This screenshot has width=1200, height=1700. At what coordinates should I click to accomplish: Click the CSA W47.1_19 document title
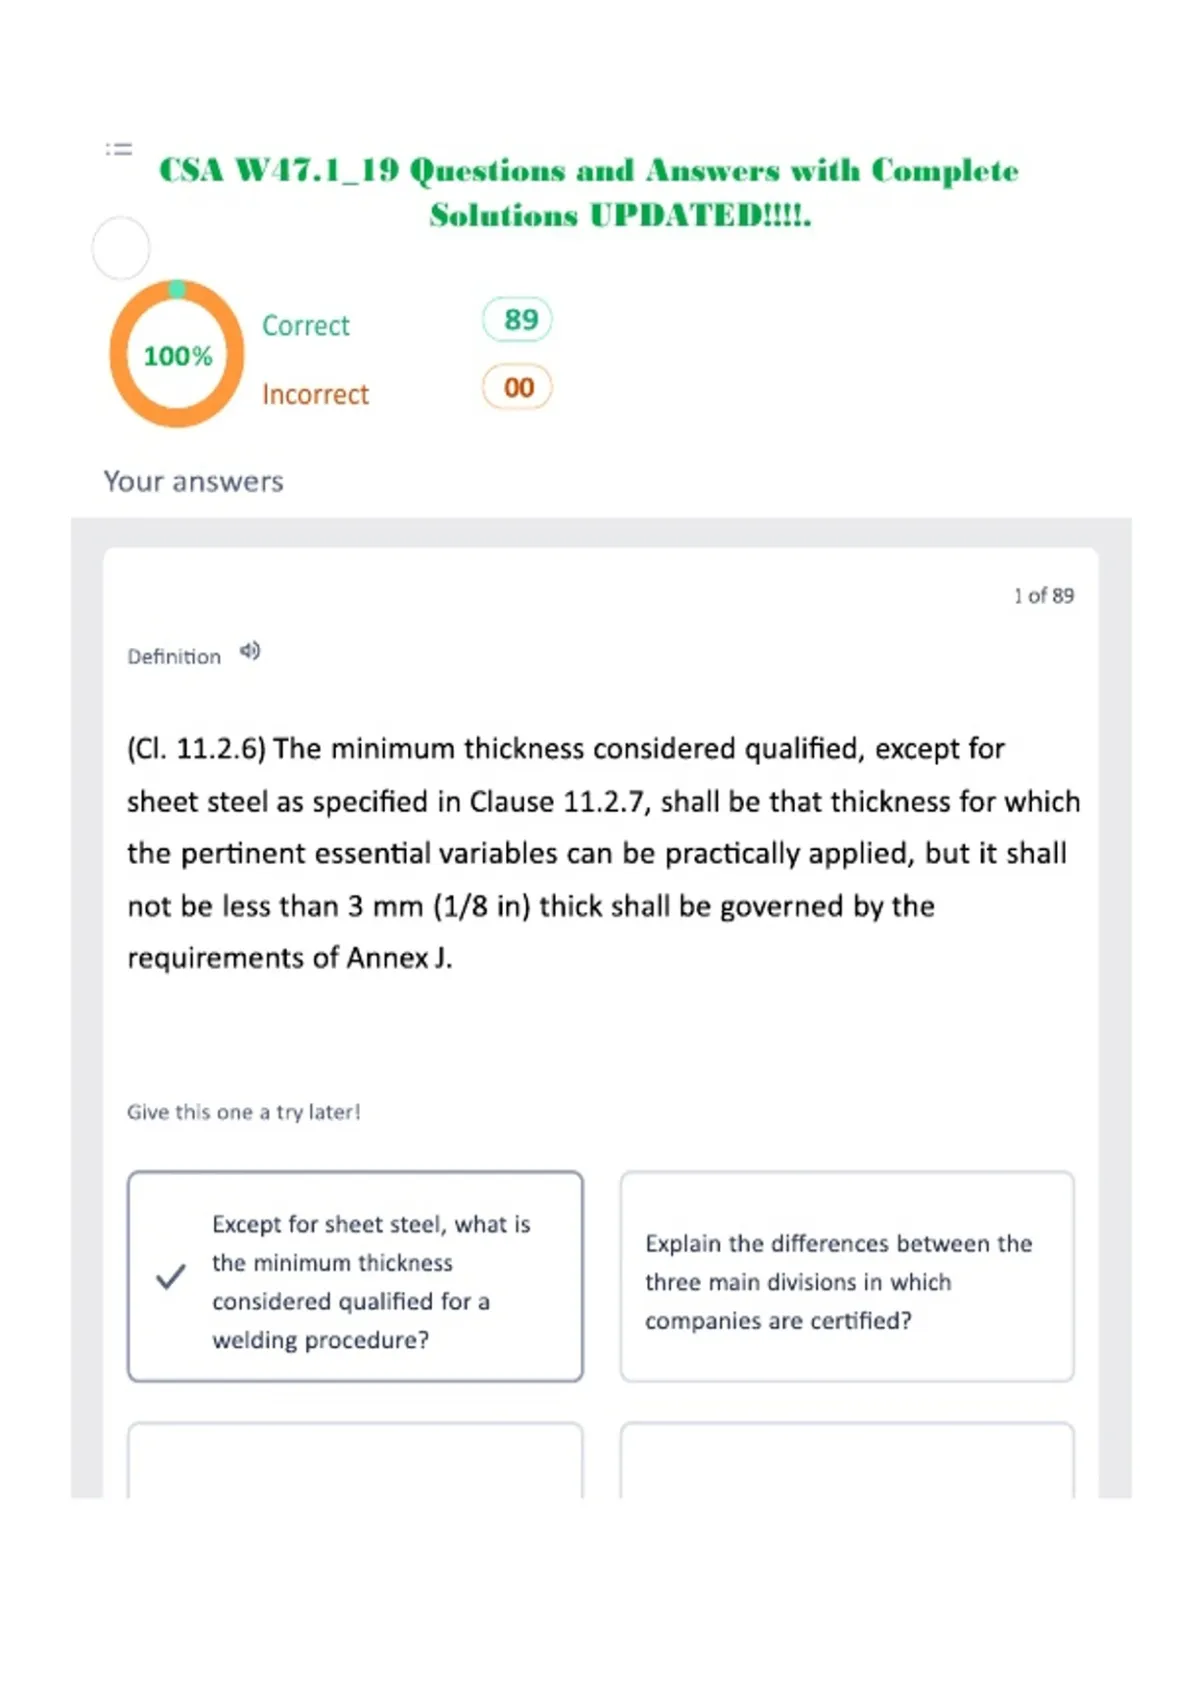pos(589,192)
